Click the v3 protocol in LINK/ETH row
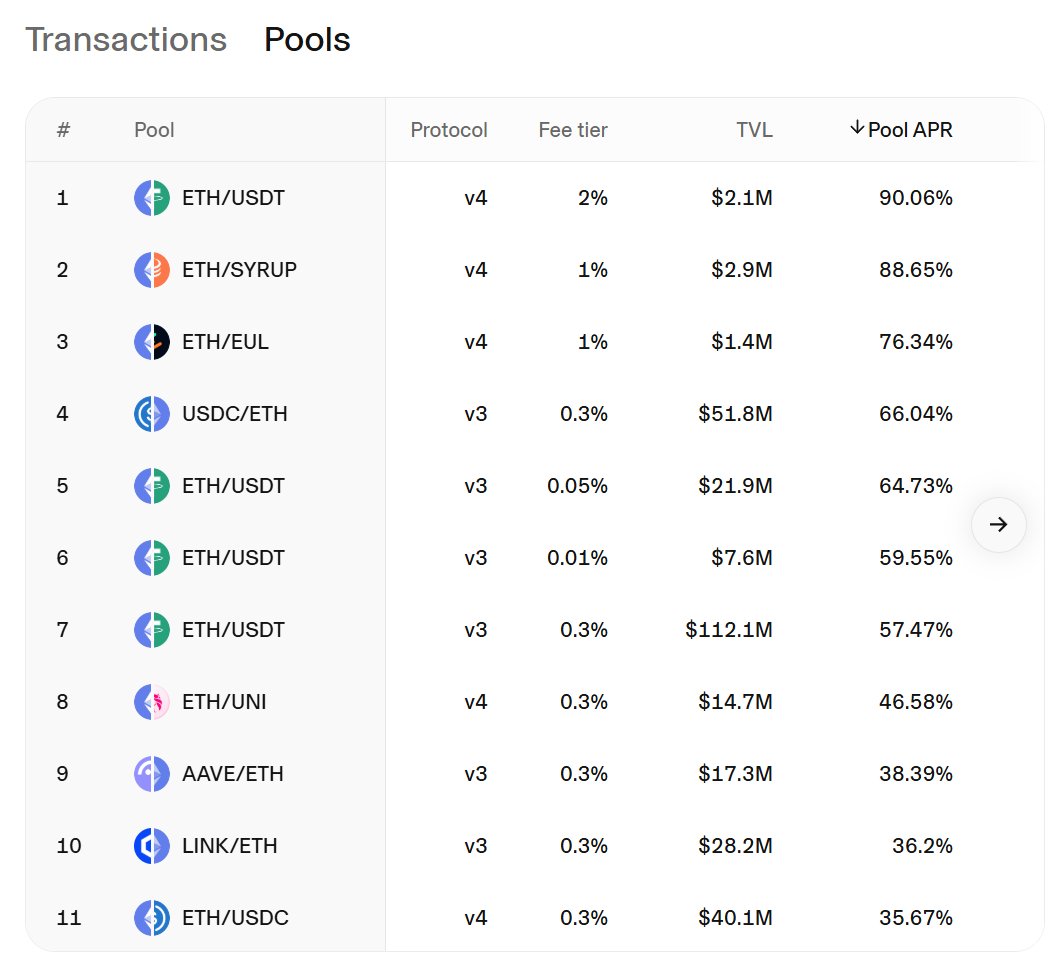Viewport: 1062px width, 970px height. pyautogui.click(x=475, y=845)
